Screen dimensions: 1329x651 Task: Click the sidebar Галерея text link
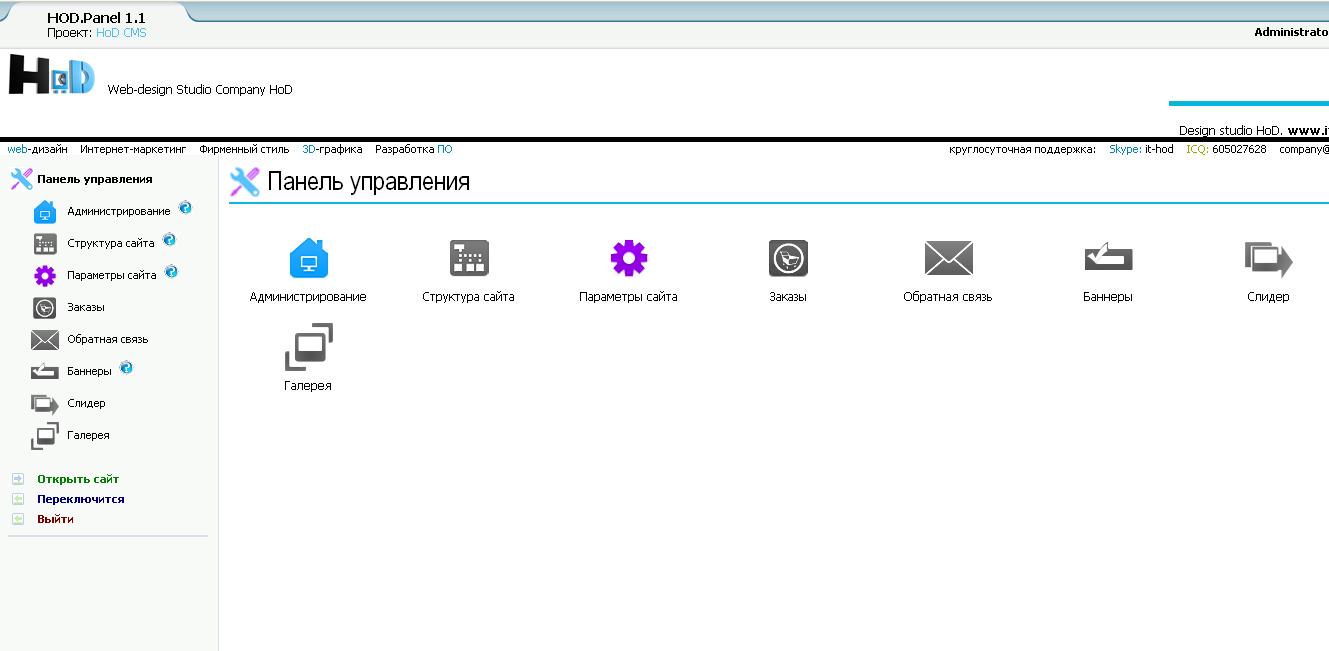(x=88, y=435)
